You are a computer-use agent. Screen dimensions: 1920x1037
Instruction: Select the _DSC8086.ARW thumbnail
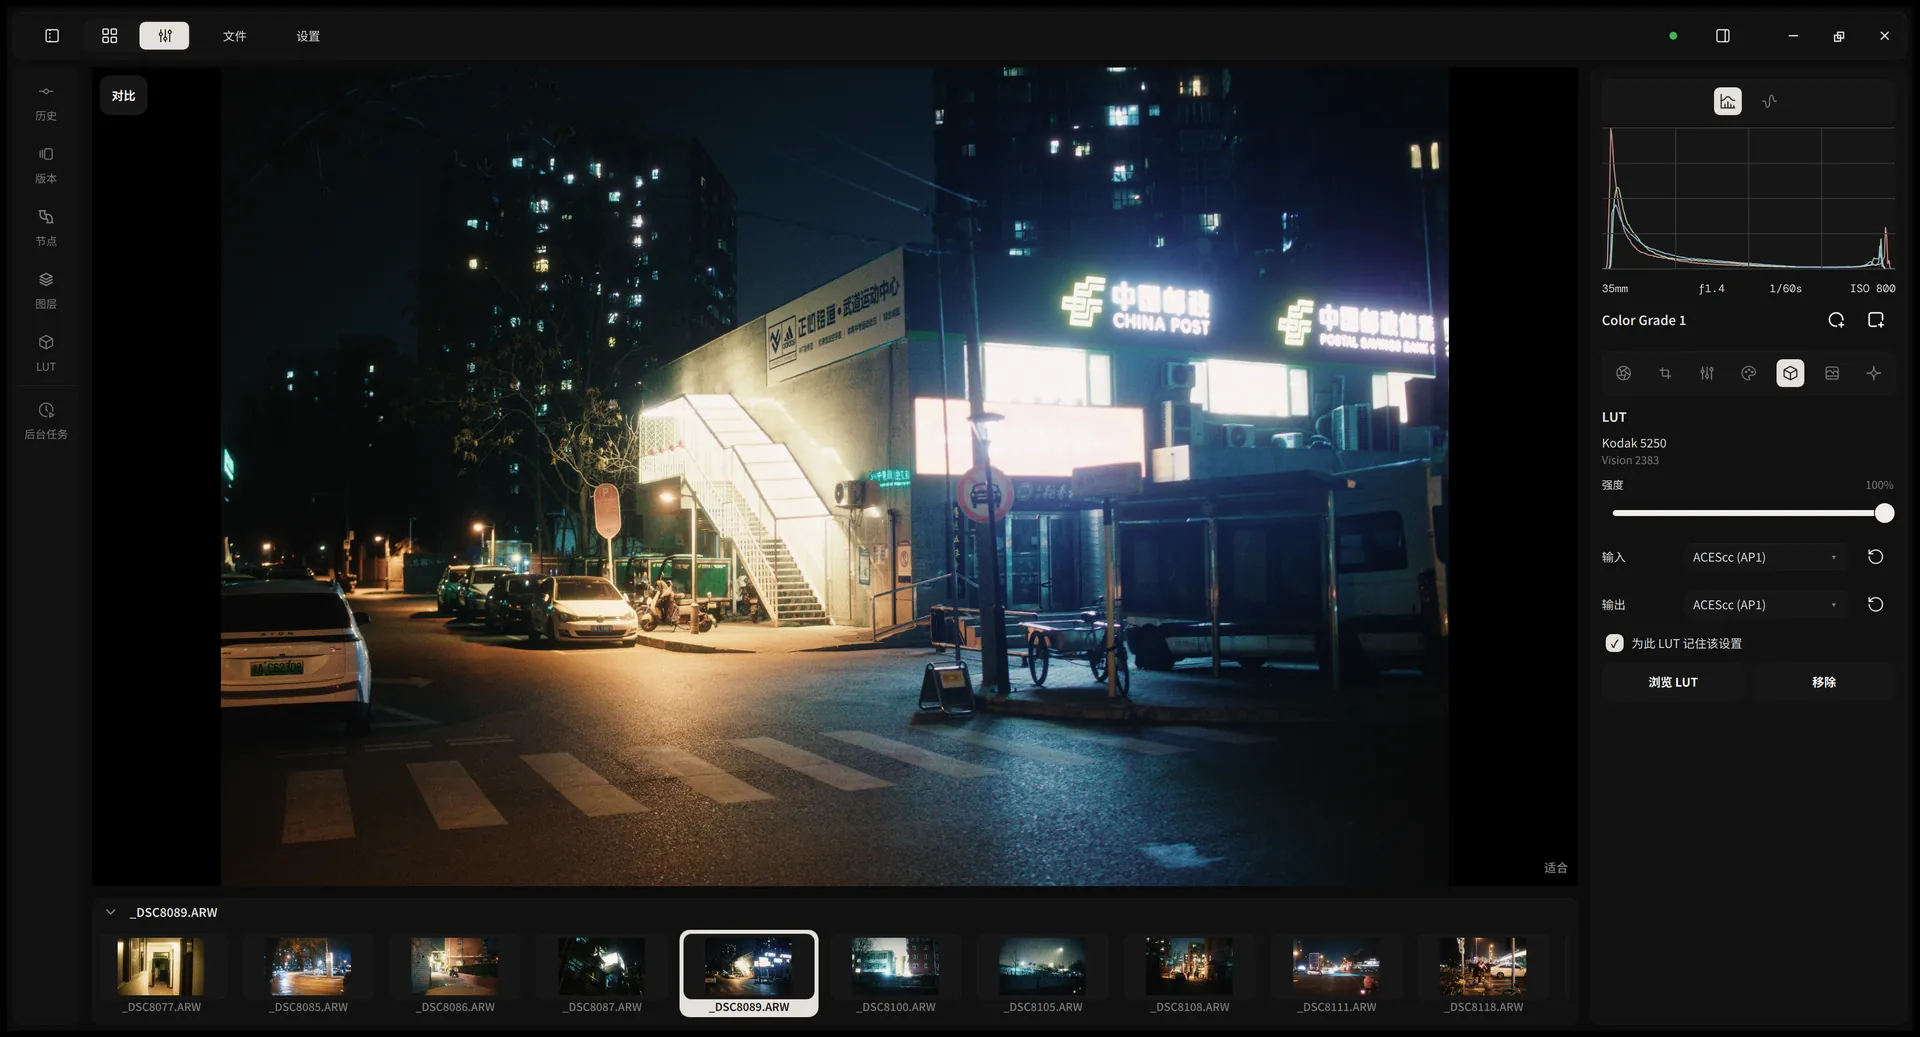tap(455, 975)
